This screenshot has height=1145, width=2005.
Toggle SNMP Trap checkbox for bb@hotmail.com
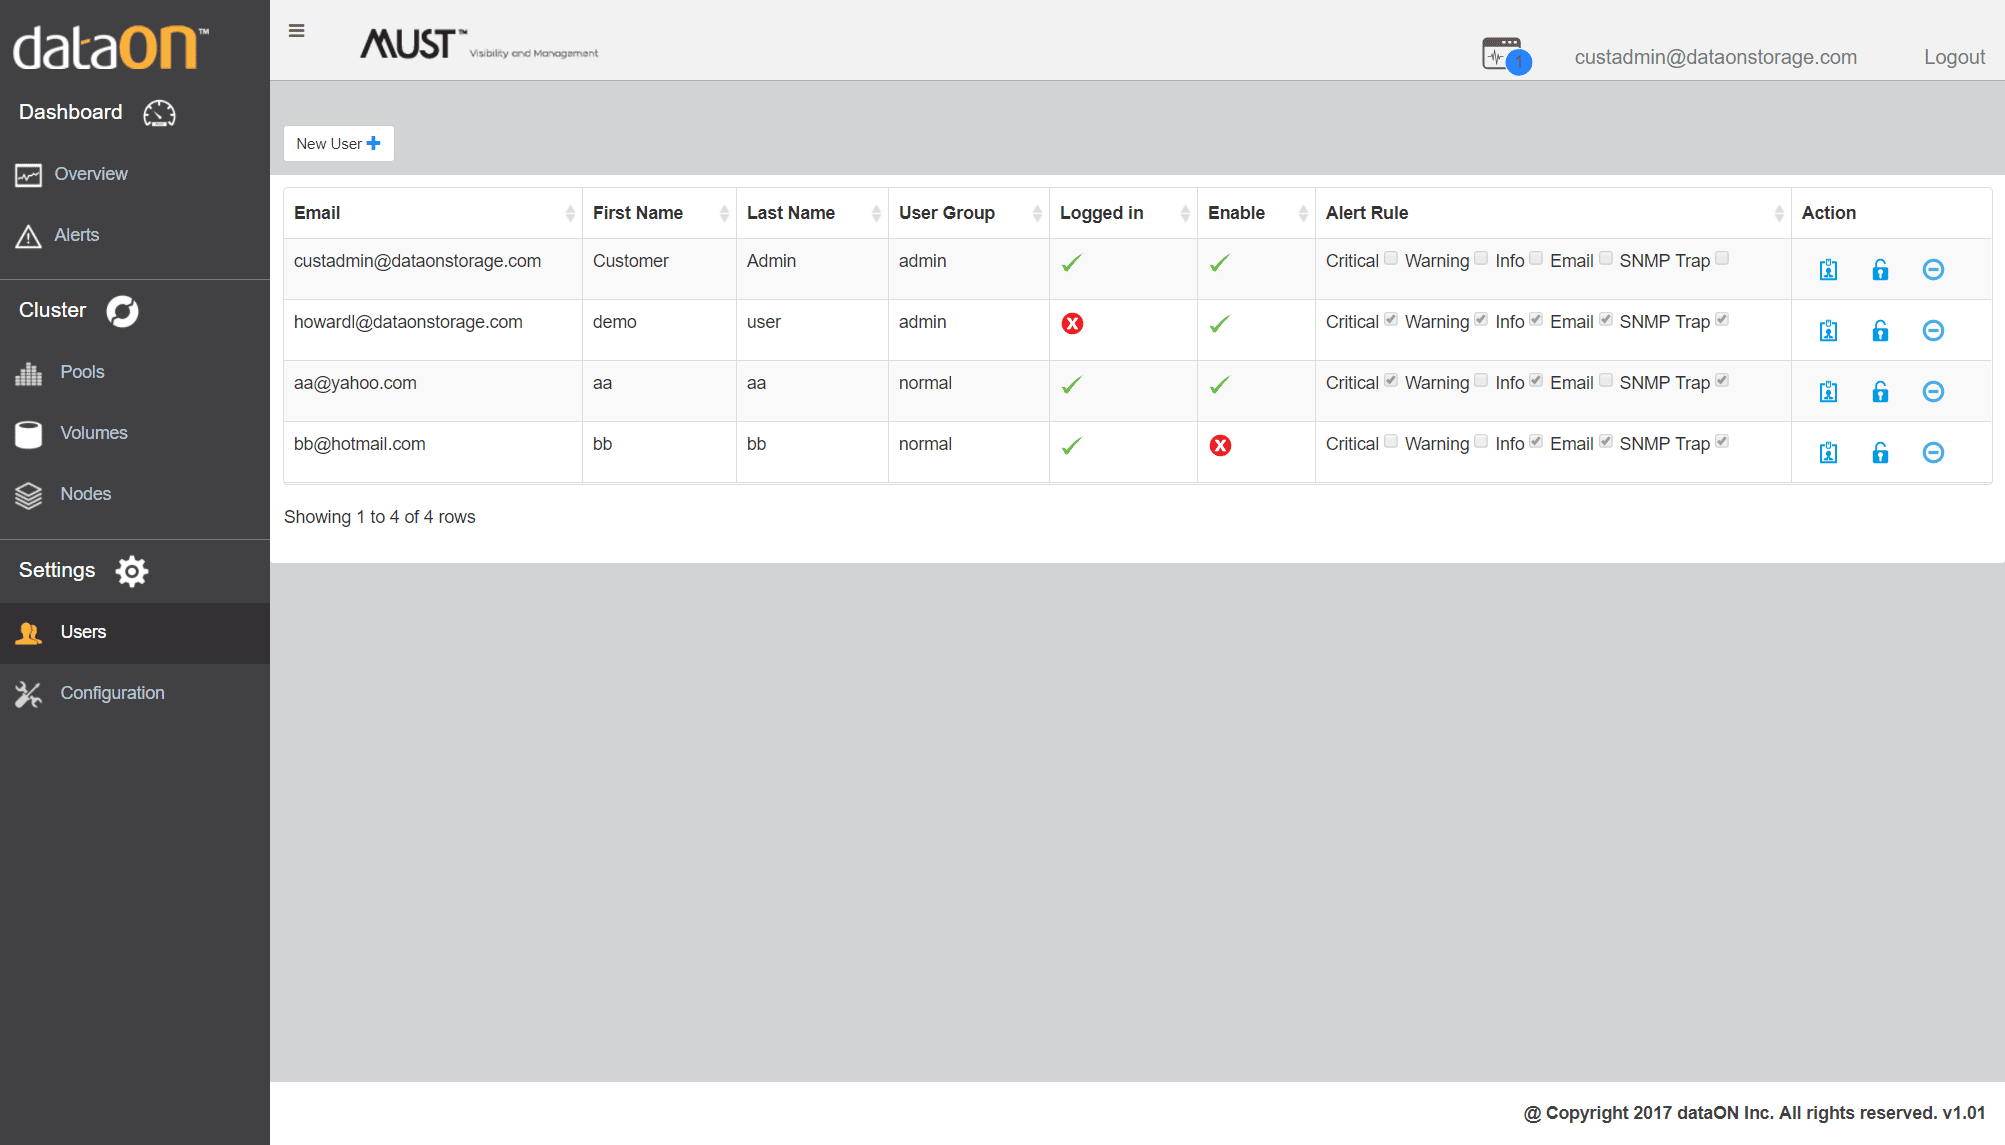[x=1722, y=442]
